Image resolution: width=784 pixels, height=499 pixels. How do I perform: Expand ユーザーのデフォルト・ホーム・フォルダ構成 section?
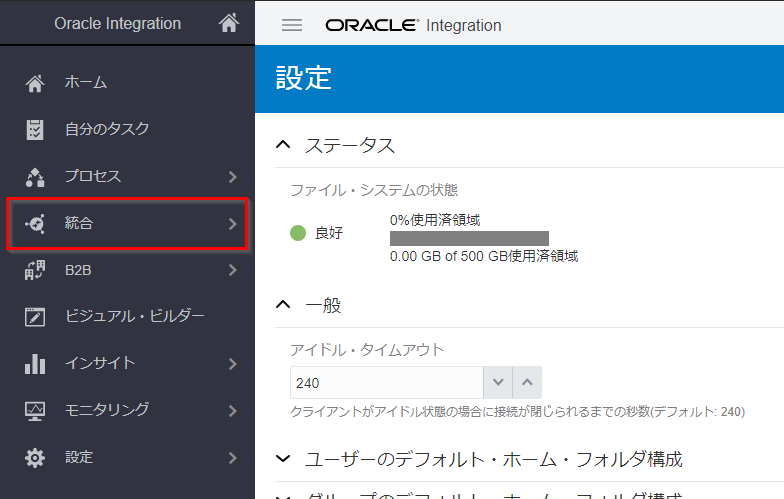tap(283, 460)
